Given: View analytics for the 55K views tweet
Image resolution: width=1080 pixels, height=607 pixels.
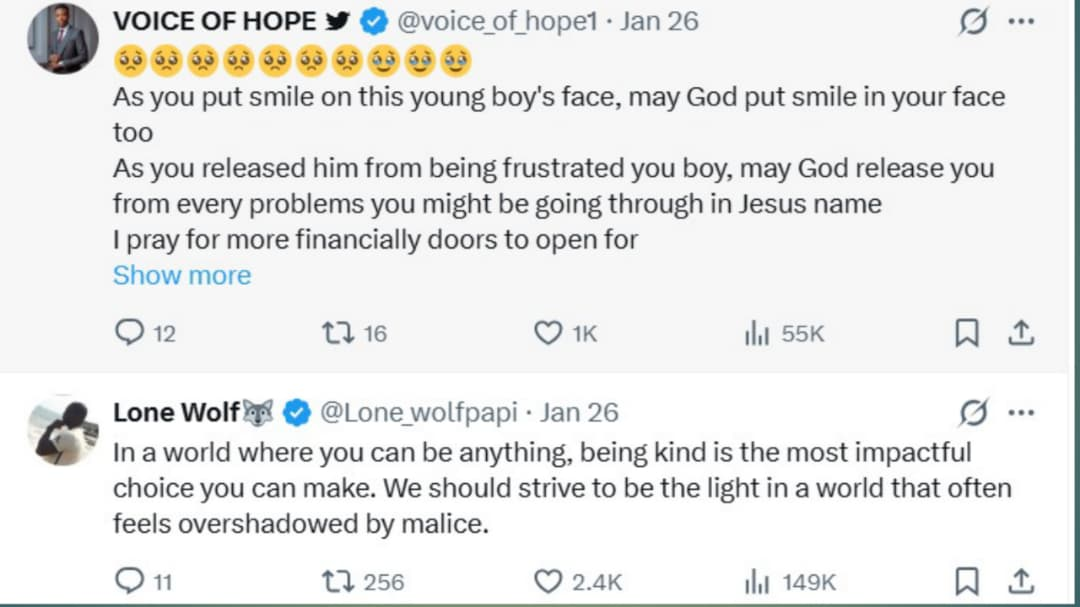Looking at the screenshot, I should (x=757, y=333).
